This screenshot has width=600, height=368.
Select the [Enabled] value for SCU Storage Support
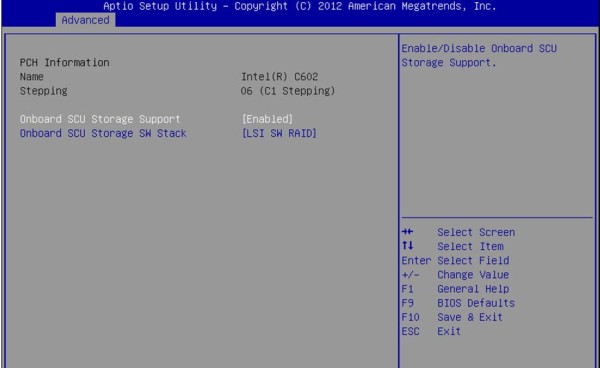coord(267,119)
